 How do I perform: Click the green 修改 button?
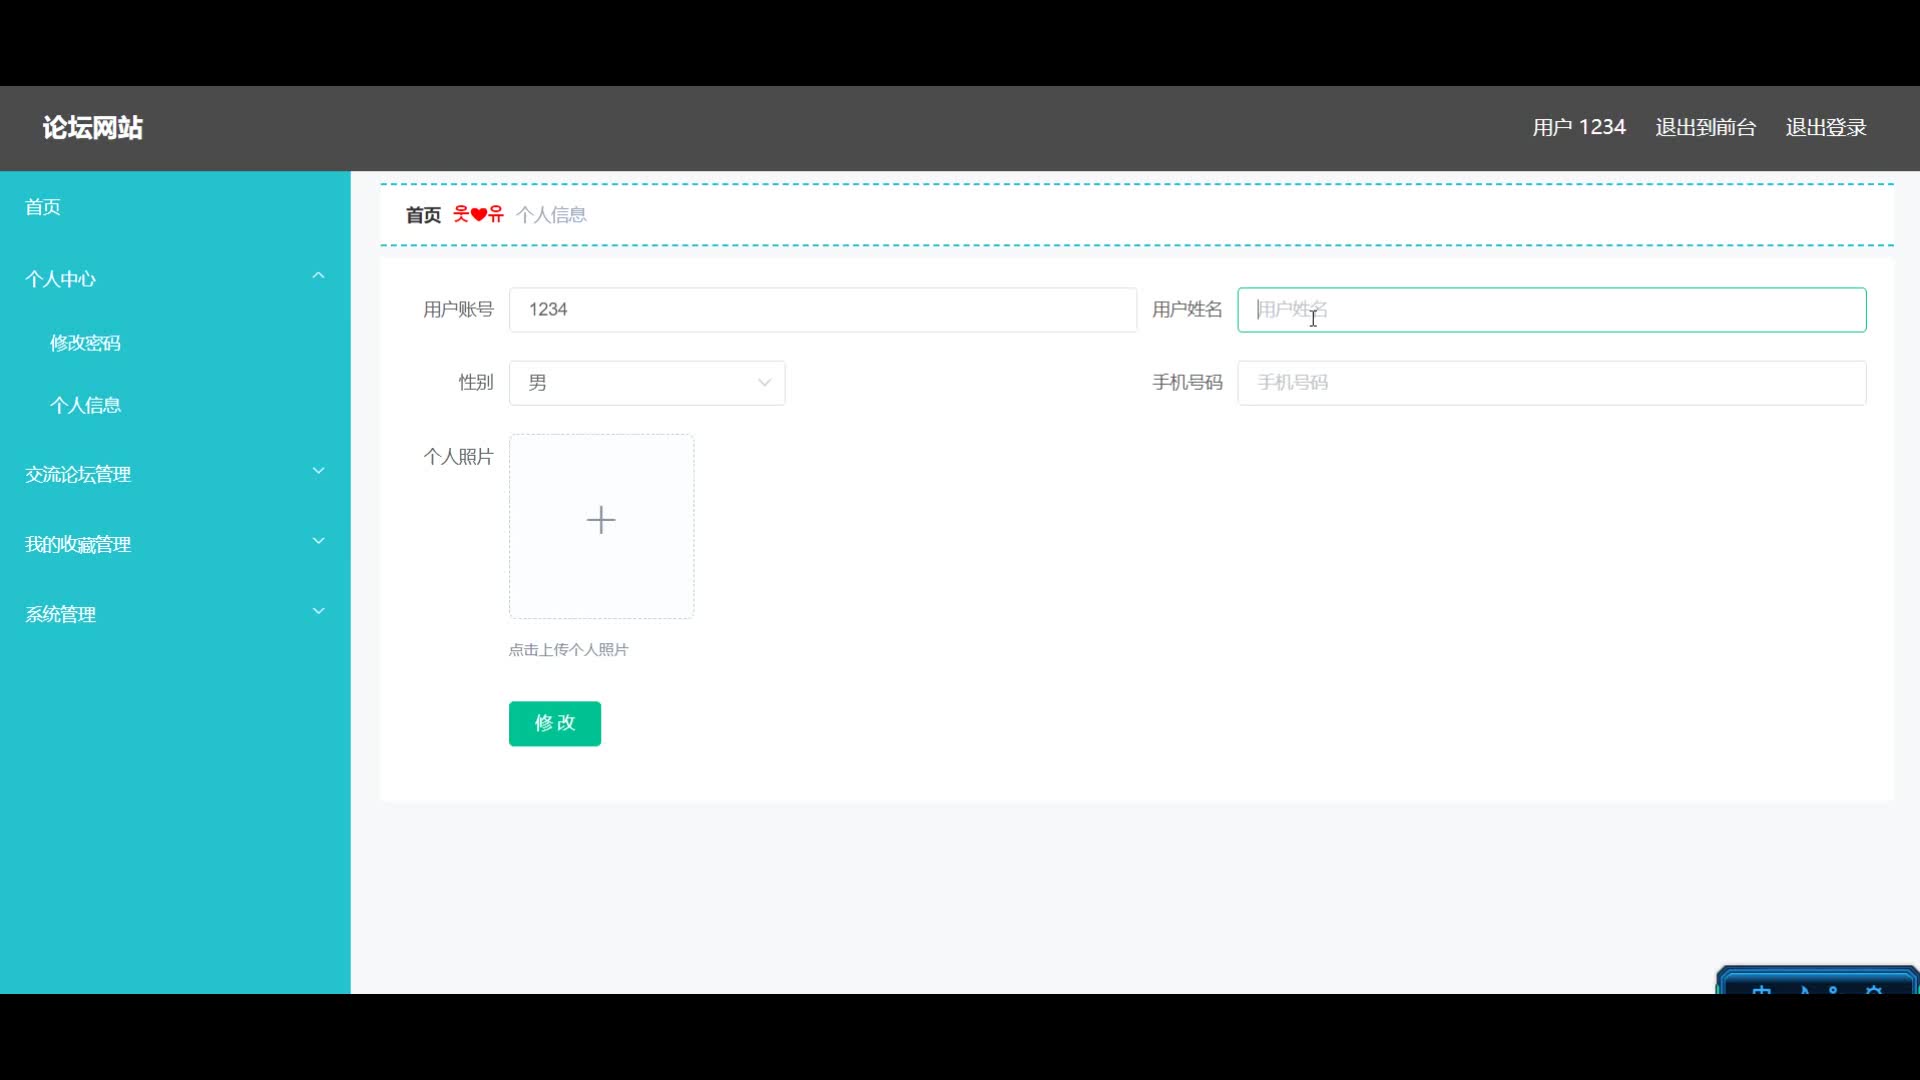[x=555, y=723]
